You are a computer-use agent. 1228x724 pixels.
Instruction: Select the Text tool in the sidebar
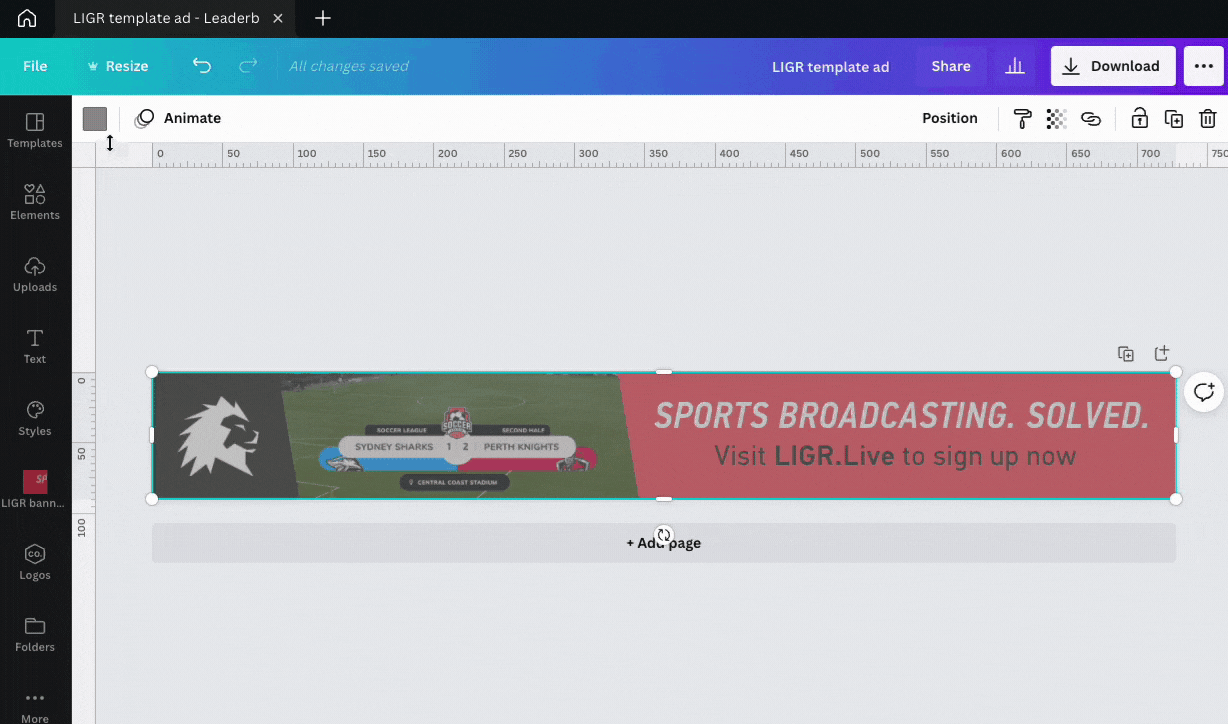[x=35, y=347]
